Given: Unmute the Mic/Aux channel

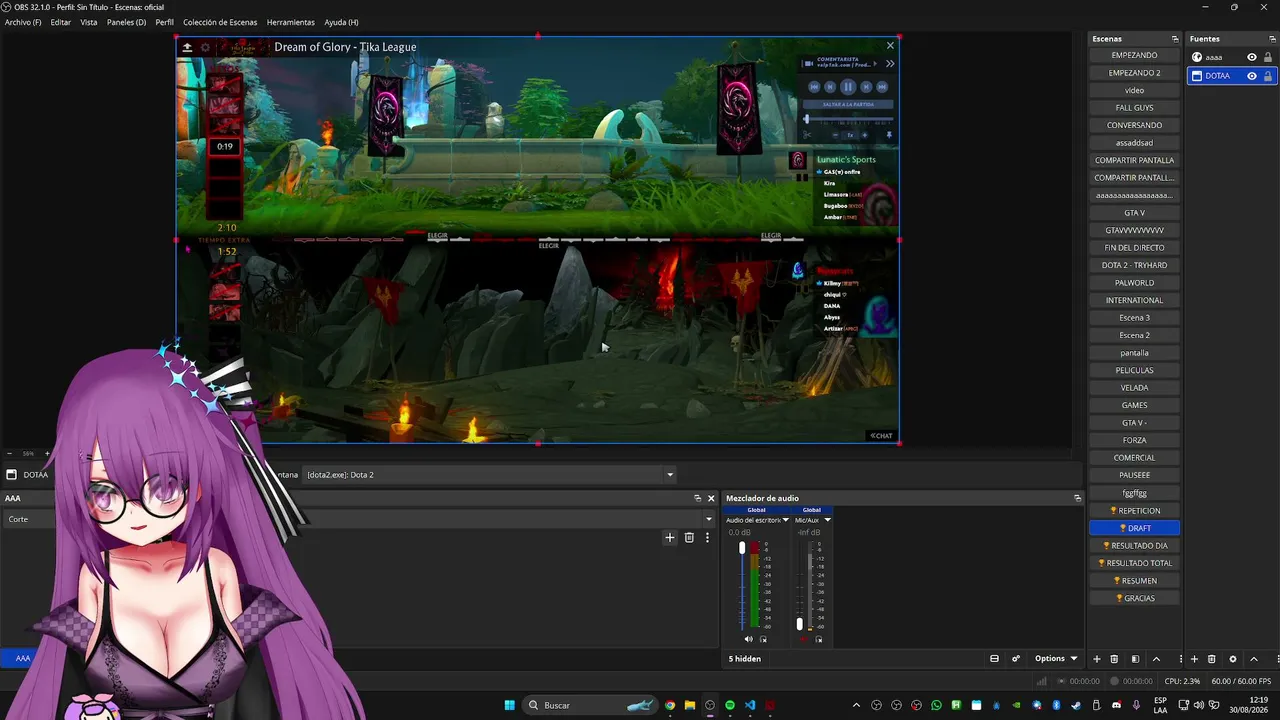Looking at the screenshot, I should pyautogui.click(x=802, y=639).
